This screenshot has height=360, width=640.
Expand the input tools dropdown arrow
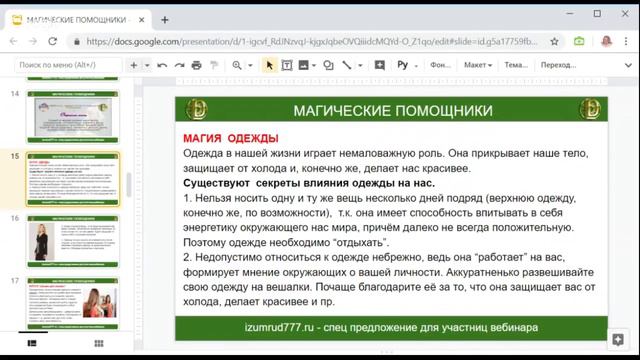pyautogui.click(x=416, y=66)
